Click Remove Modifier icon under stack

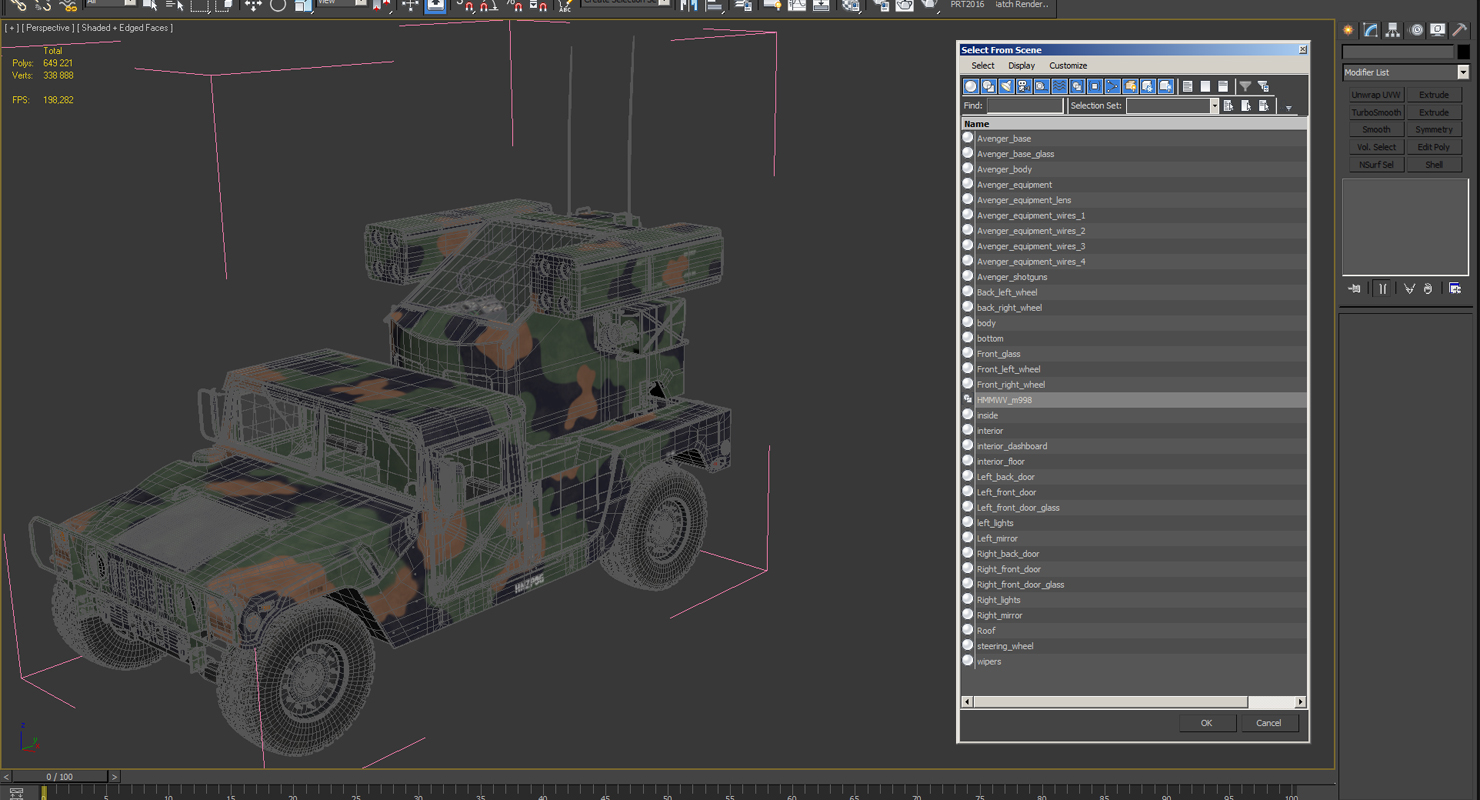coord(1429,289)
